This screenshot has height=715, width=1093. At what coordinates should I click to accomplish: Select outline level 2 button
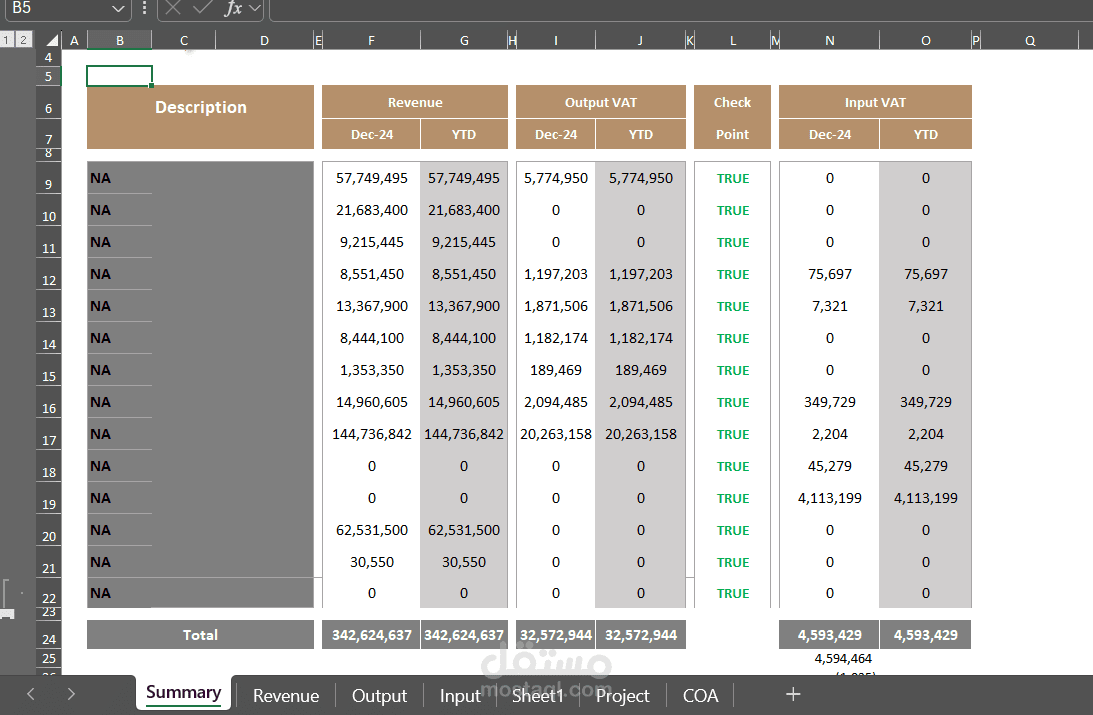pos(23,40)
